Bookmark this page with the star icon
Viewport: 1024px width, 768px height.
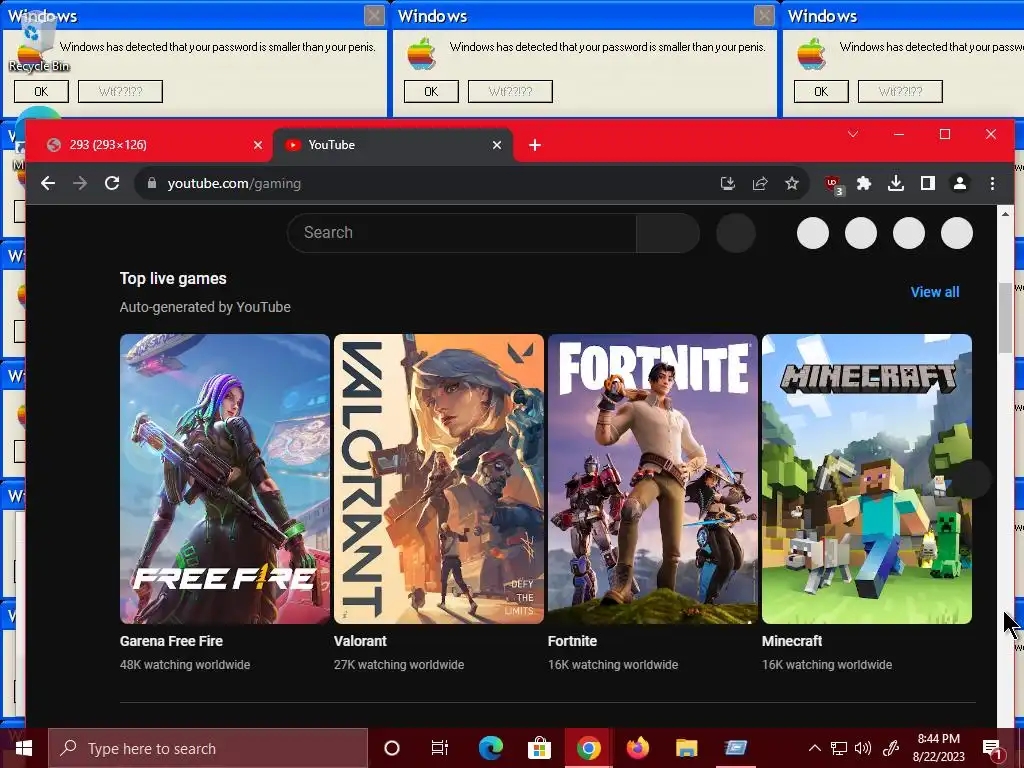click(792, 184)
